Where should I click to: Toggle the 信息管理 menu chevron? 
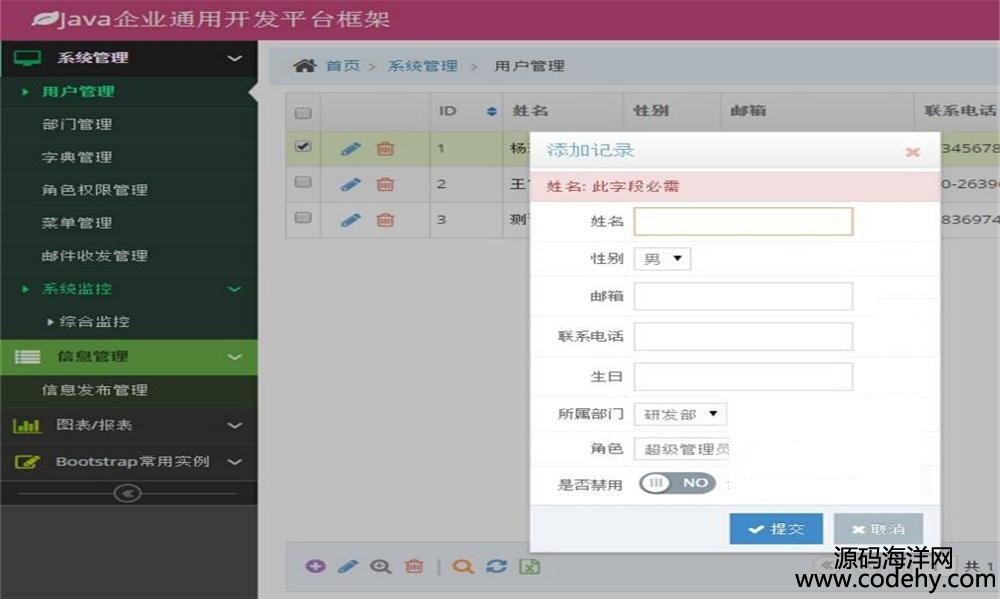(x=235, y=357)
